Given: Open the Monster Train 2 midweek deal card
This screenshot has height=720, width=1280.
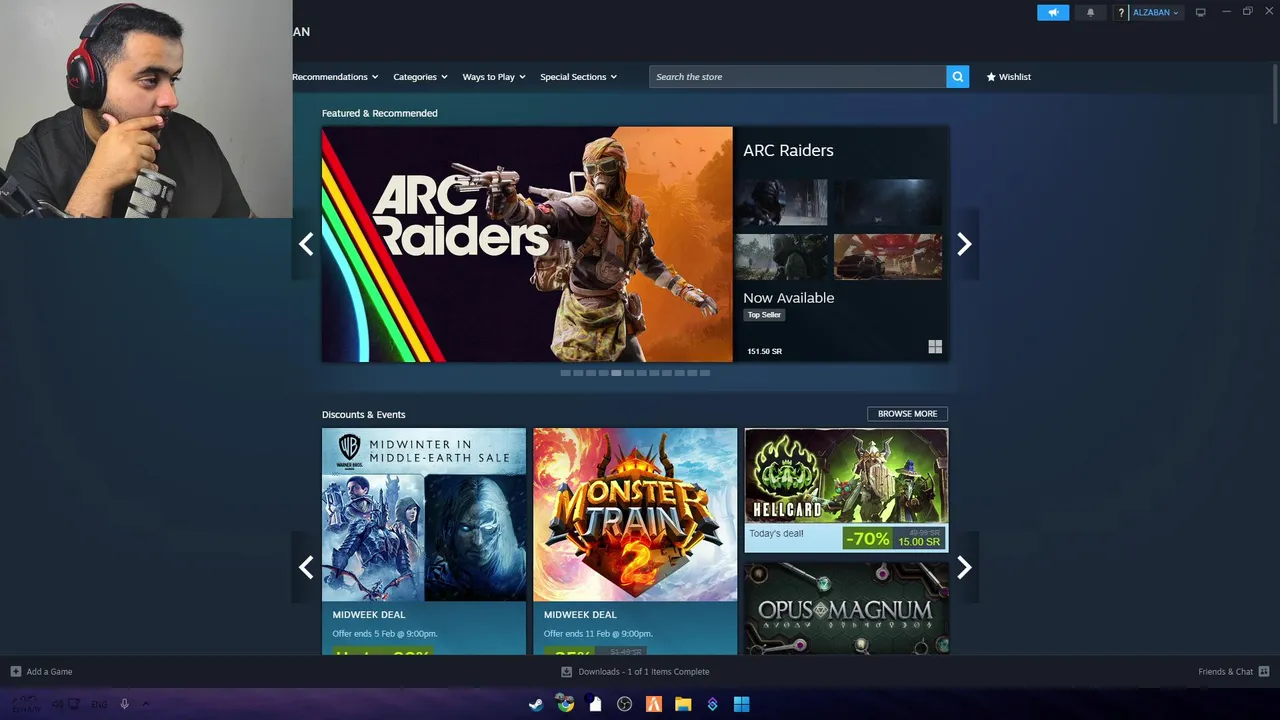Looking at the screenshot, I should (x=635, y=541).
